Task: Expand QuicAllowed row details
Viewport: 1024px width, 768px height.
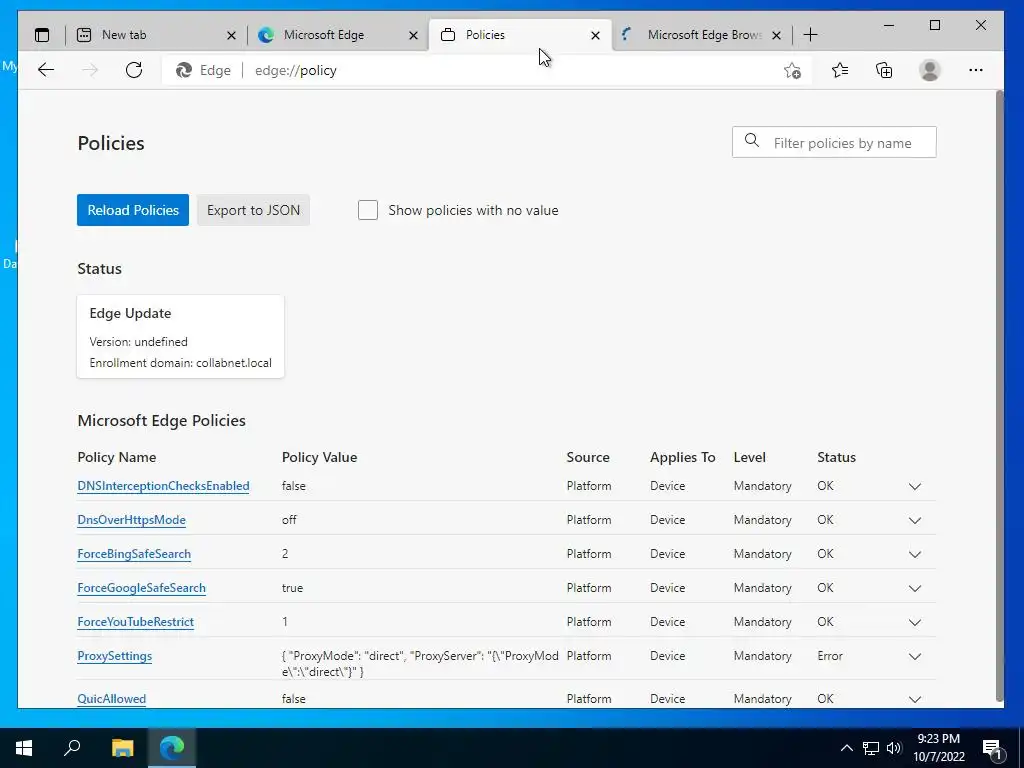Action: point(915,699)
